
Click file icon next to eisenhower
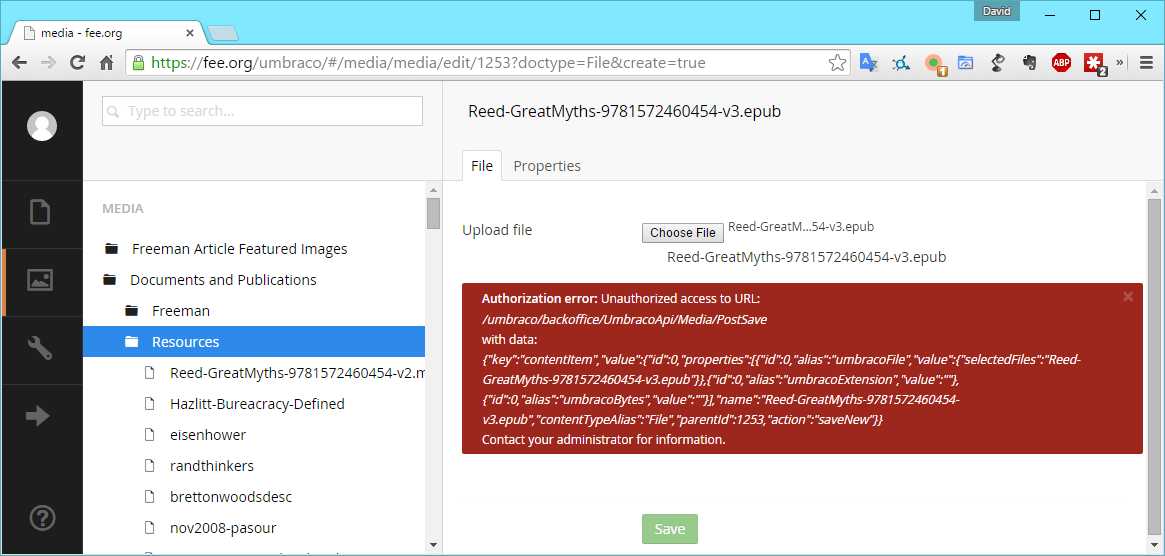[x=149, y=435]
